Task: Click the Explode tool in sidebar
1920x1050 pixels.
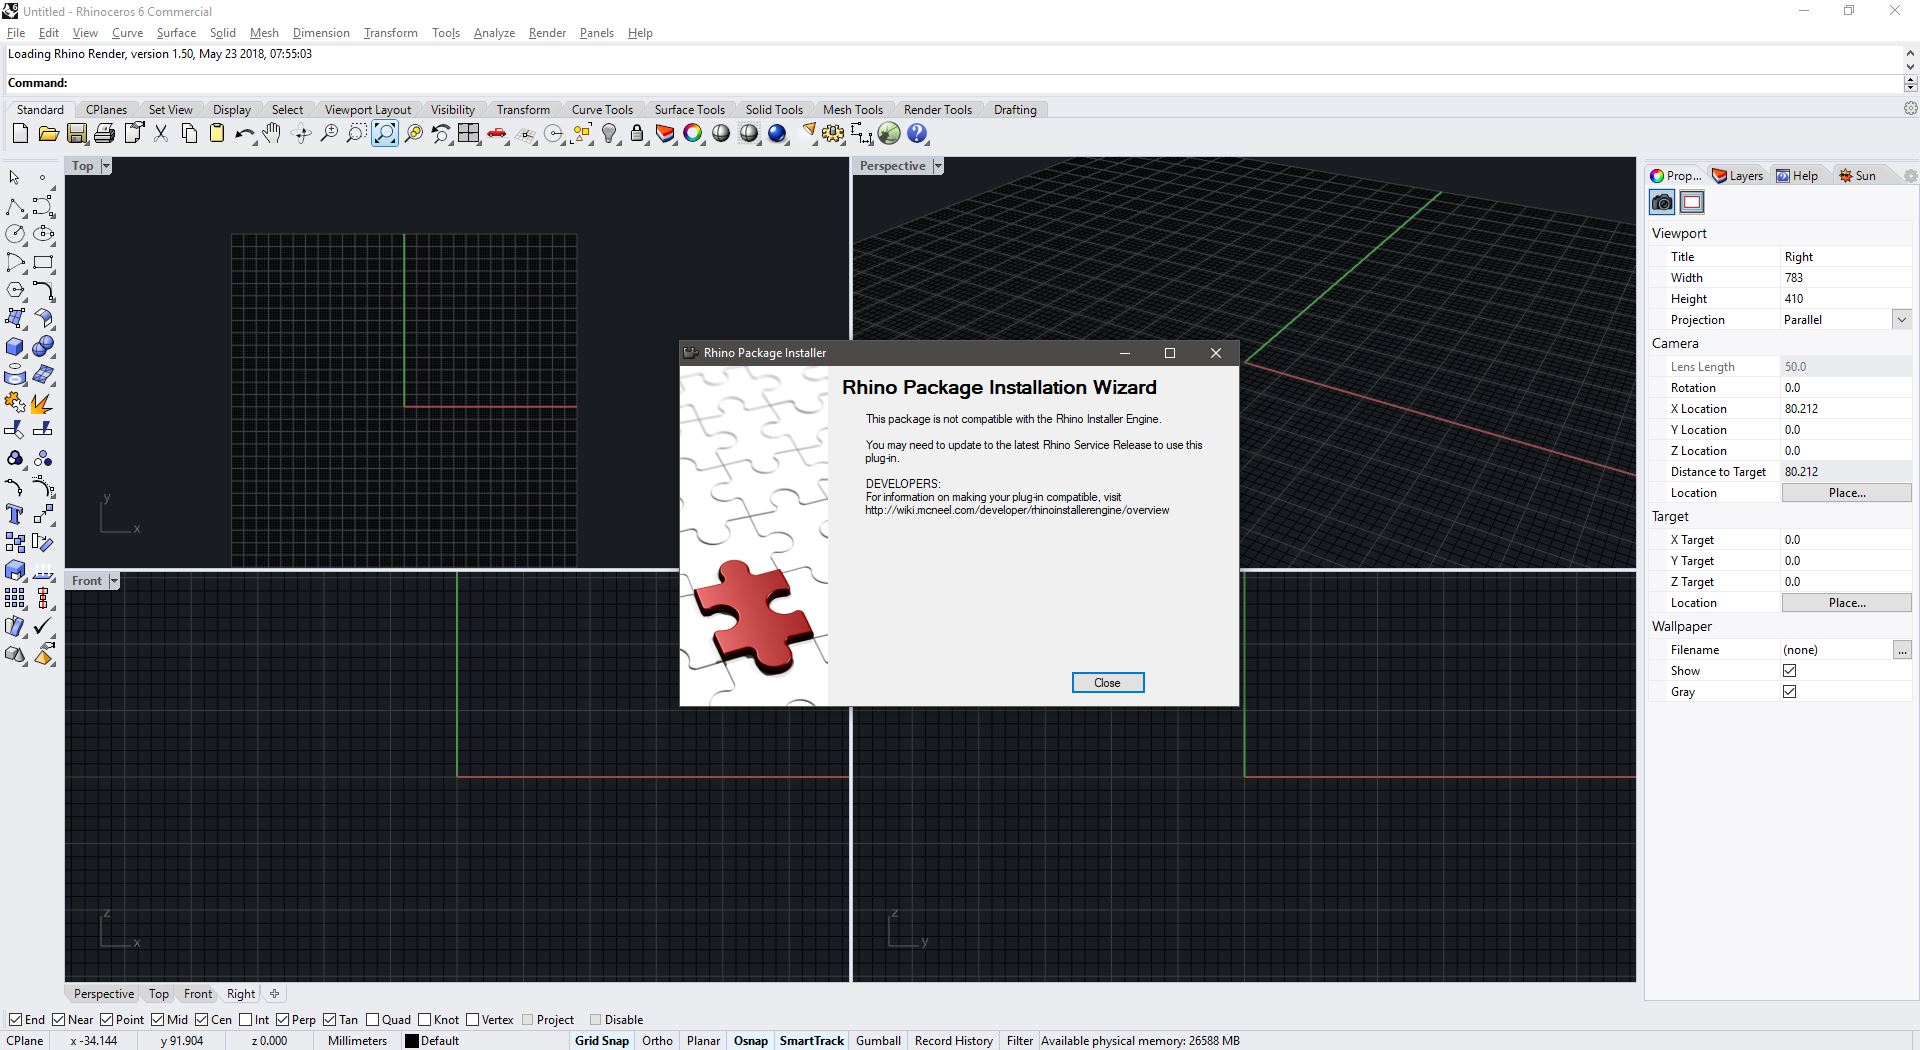Action: point(43,403)
